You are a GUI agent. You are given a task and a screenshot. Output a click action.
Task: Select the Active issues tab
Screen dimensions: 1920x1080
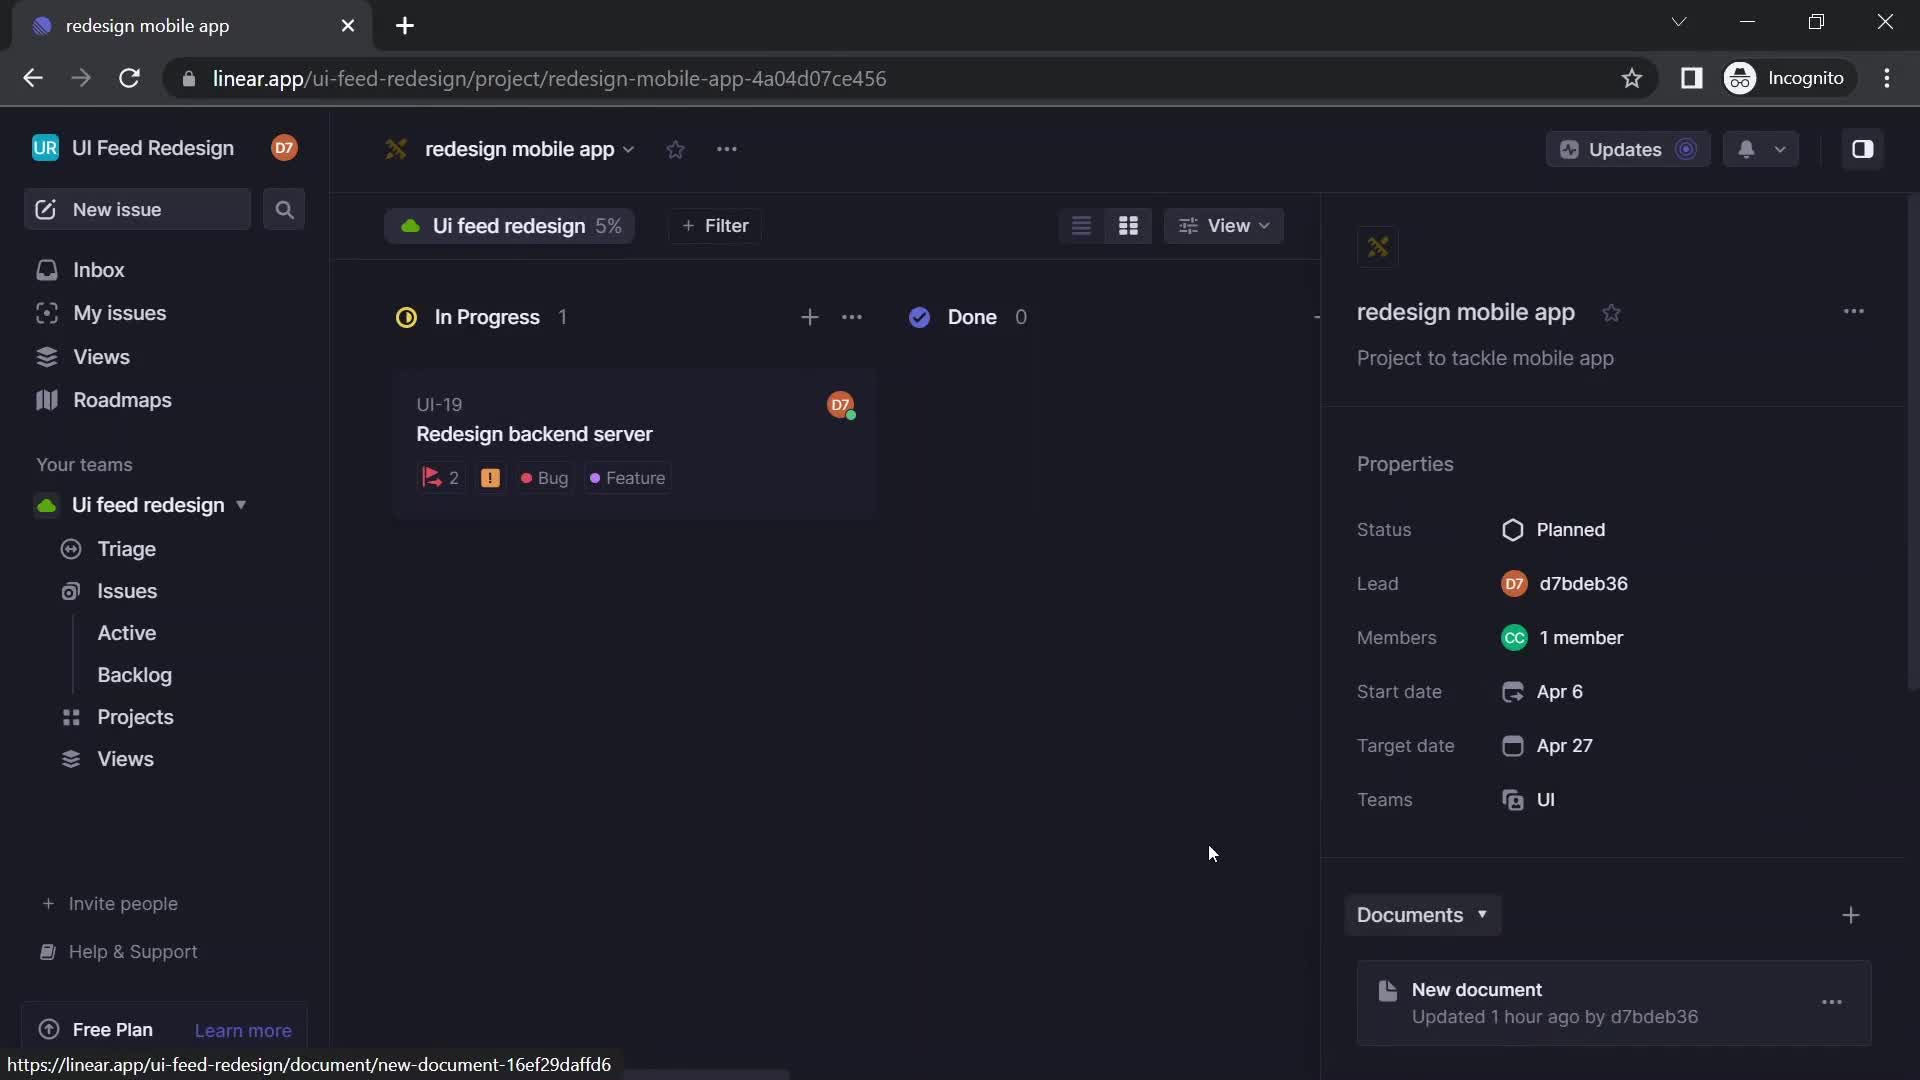point(127,633)
